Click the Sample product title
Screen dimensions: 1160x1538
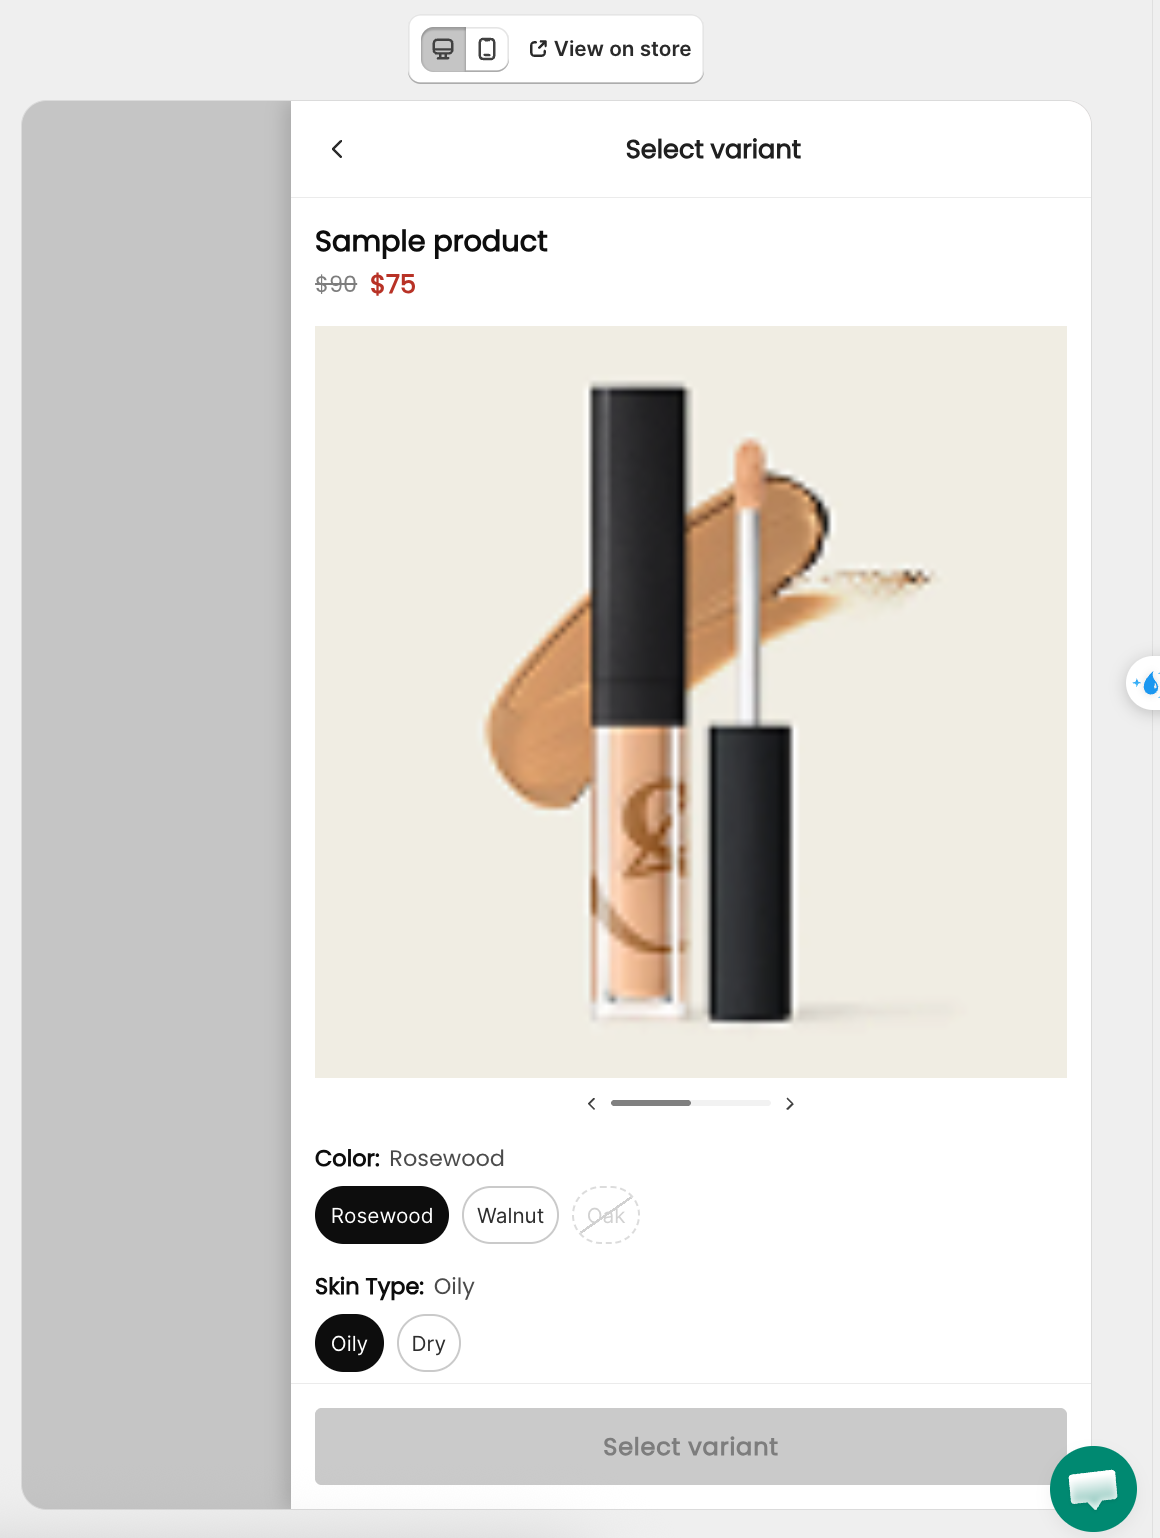(x=431, y=241)
